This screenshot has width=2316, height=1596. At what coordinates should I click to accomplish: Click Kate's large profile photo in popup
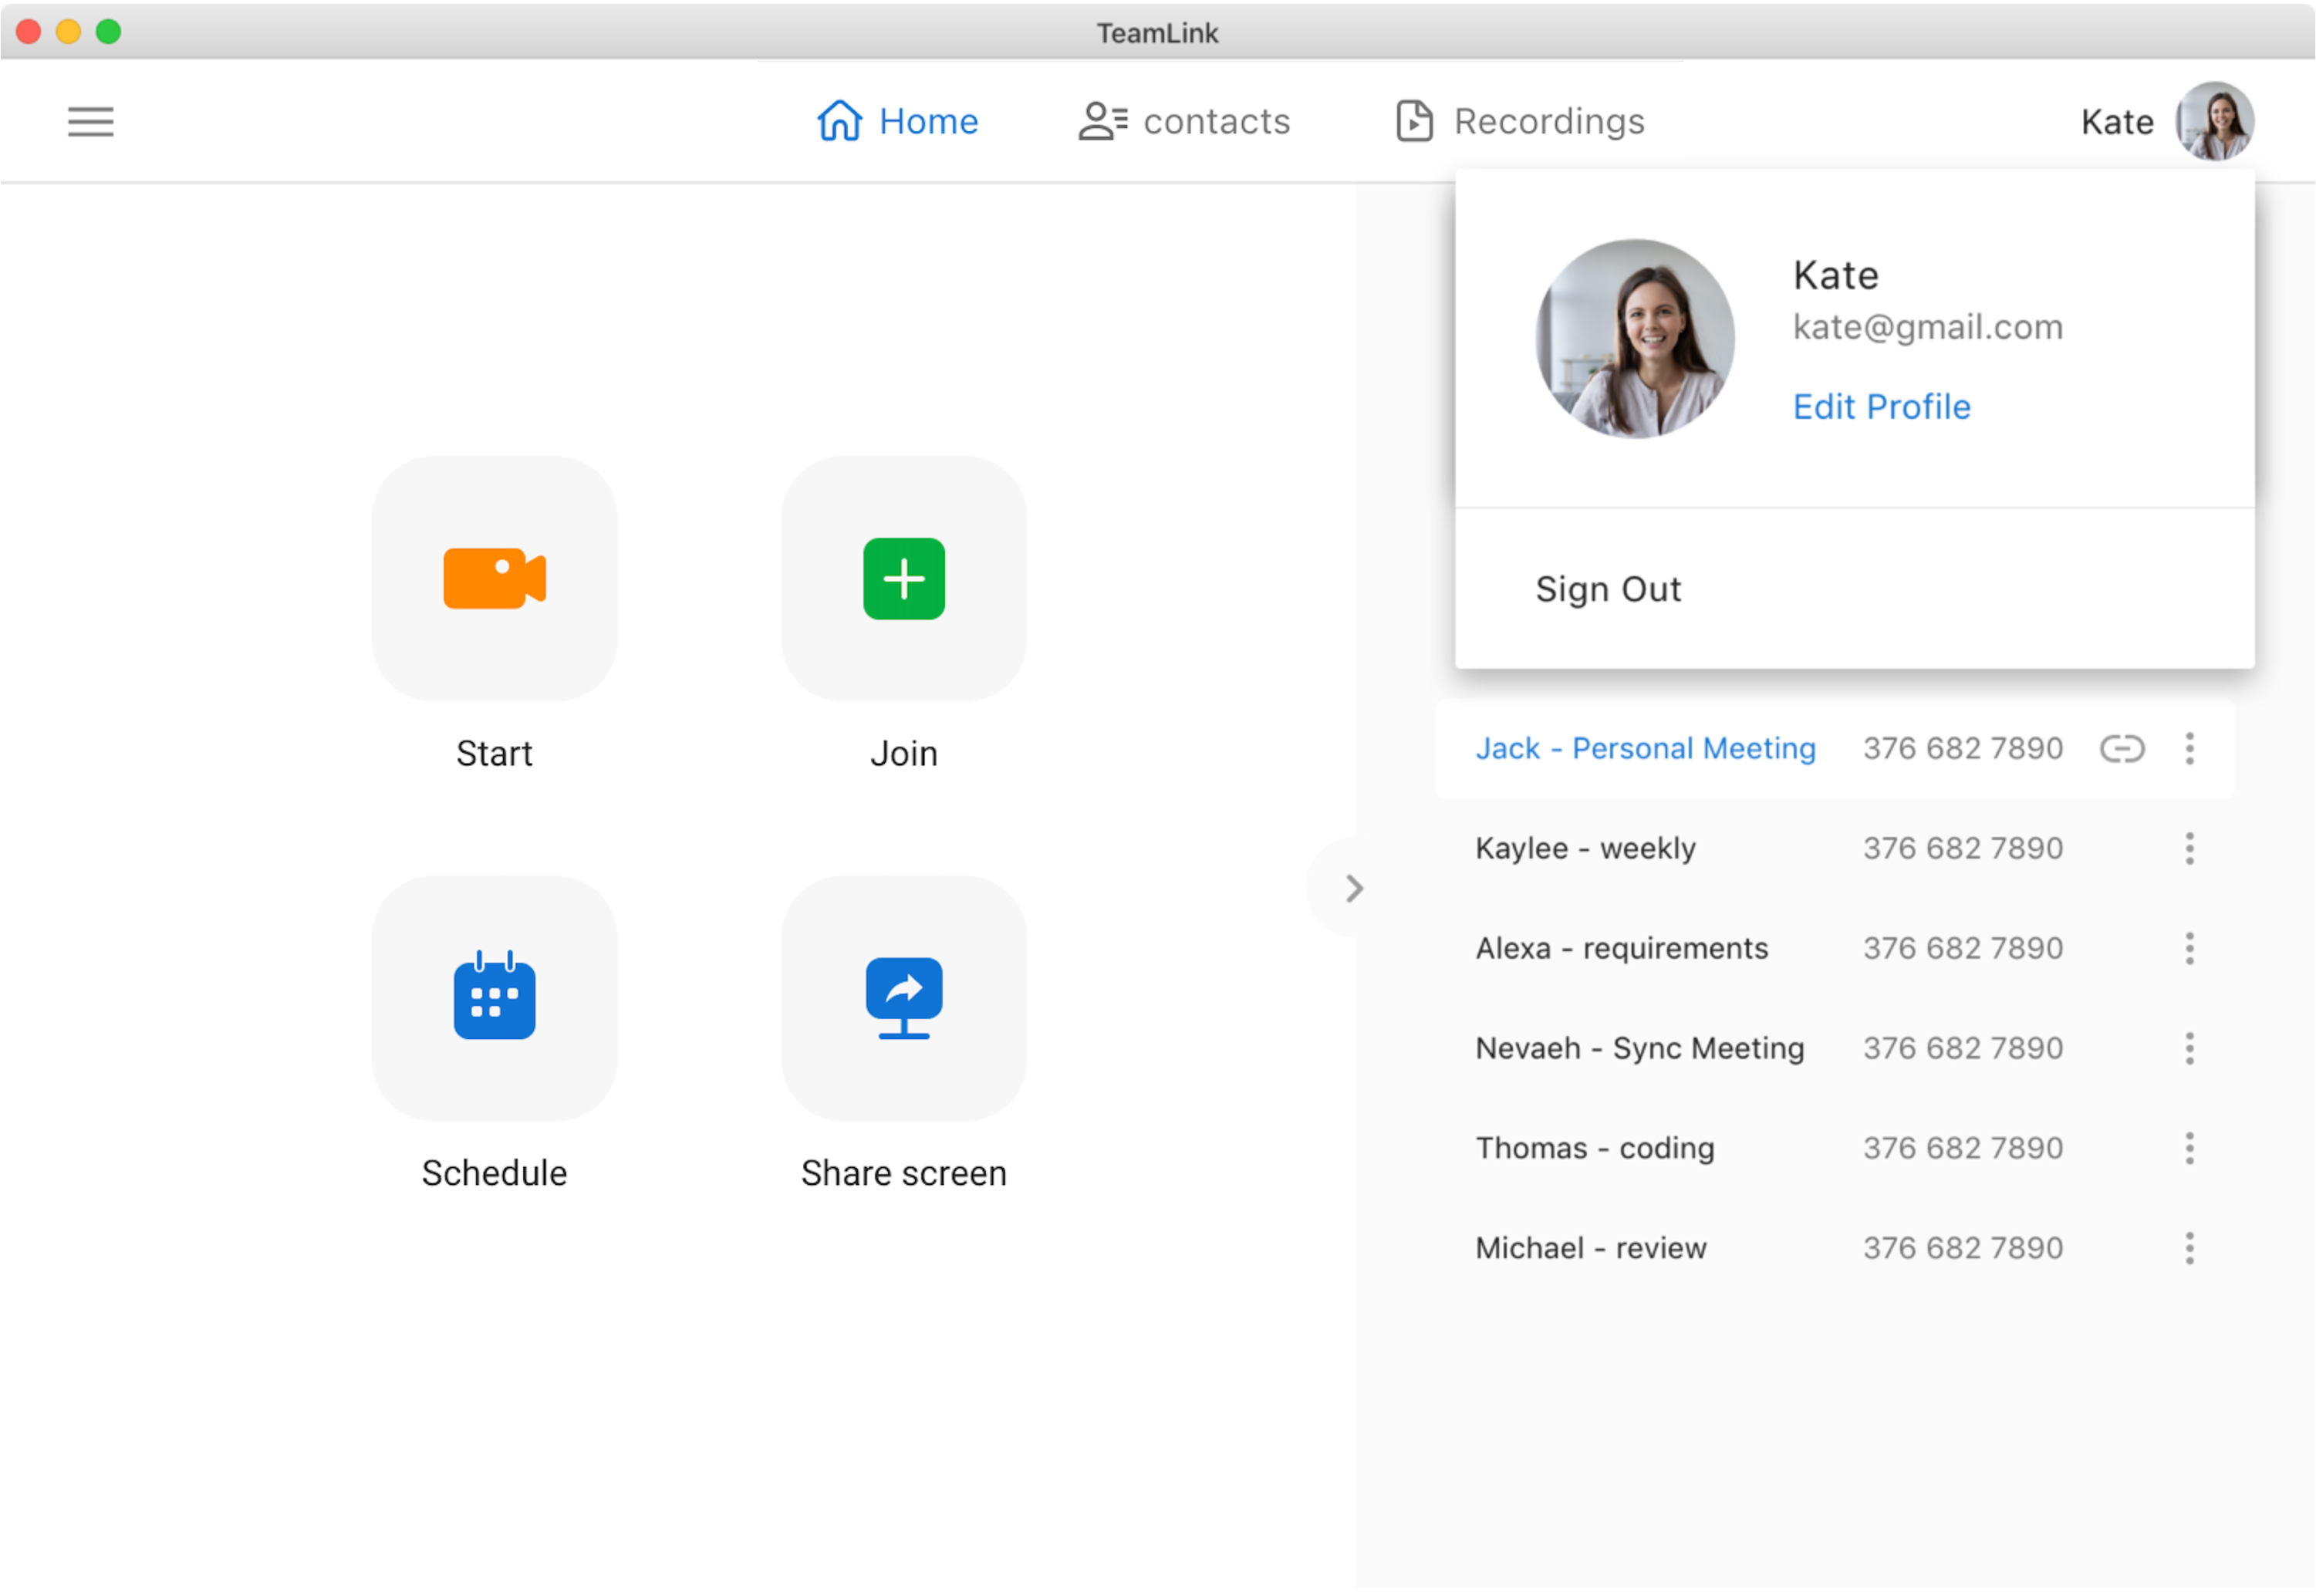pos(1634,338)
